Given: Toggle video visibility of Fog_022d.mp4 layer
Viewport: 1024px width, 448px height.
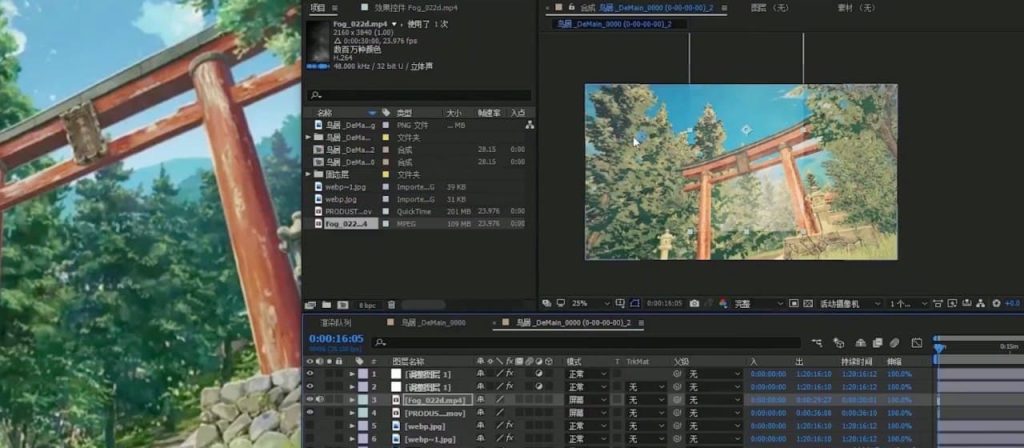Looking at the screenshot, I should [310, 400].
